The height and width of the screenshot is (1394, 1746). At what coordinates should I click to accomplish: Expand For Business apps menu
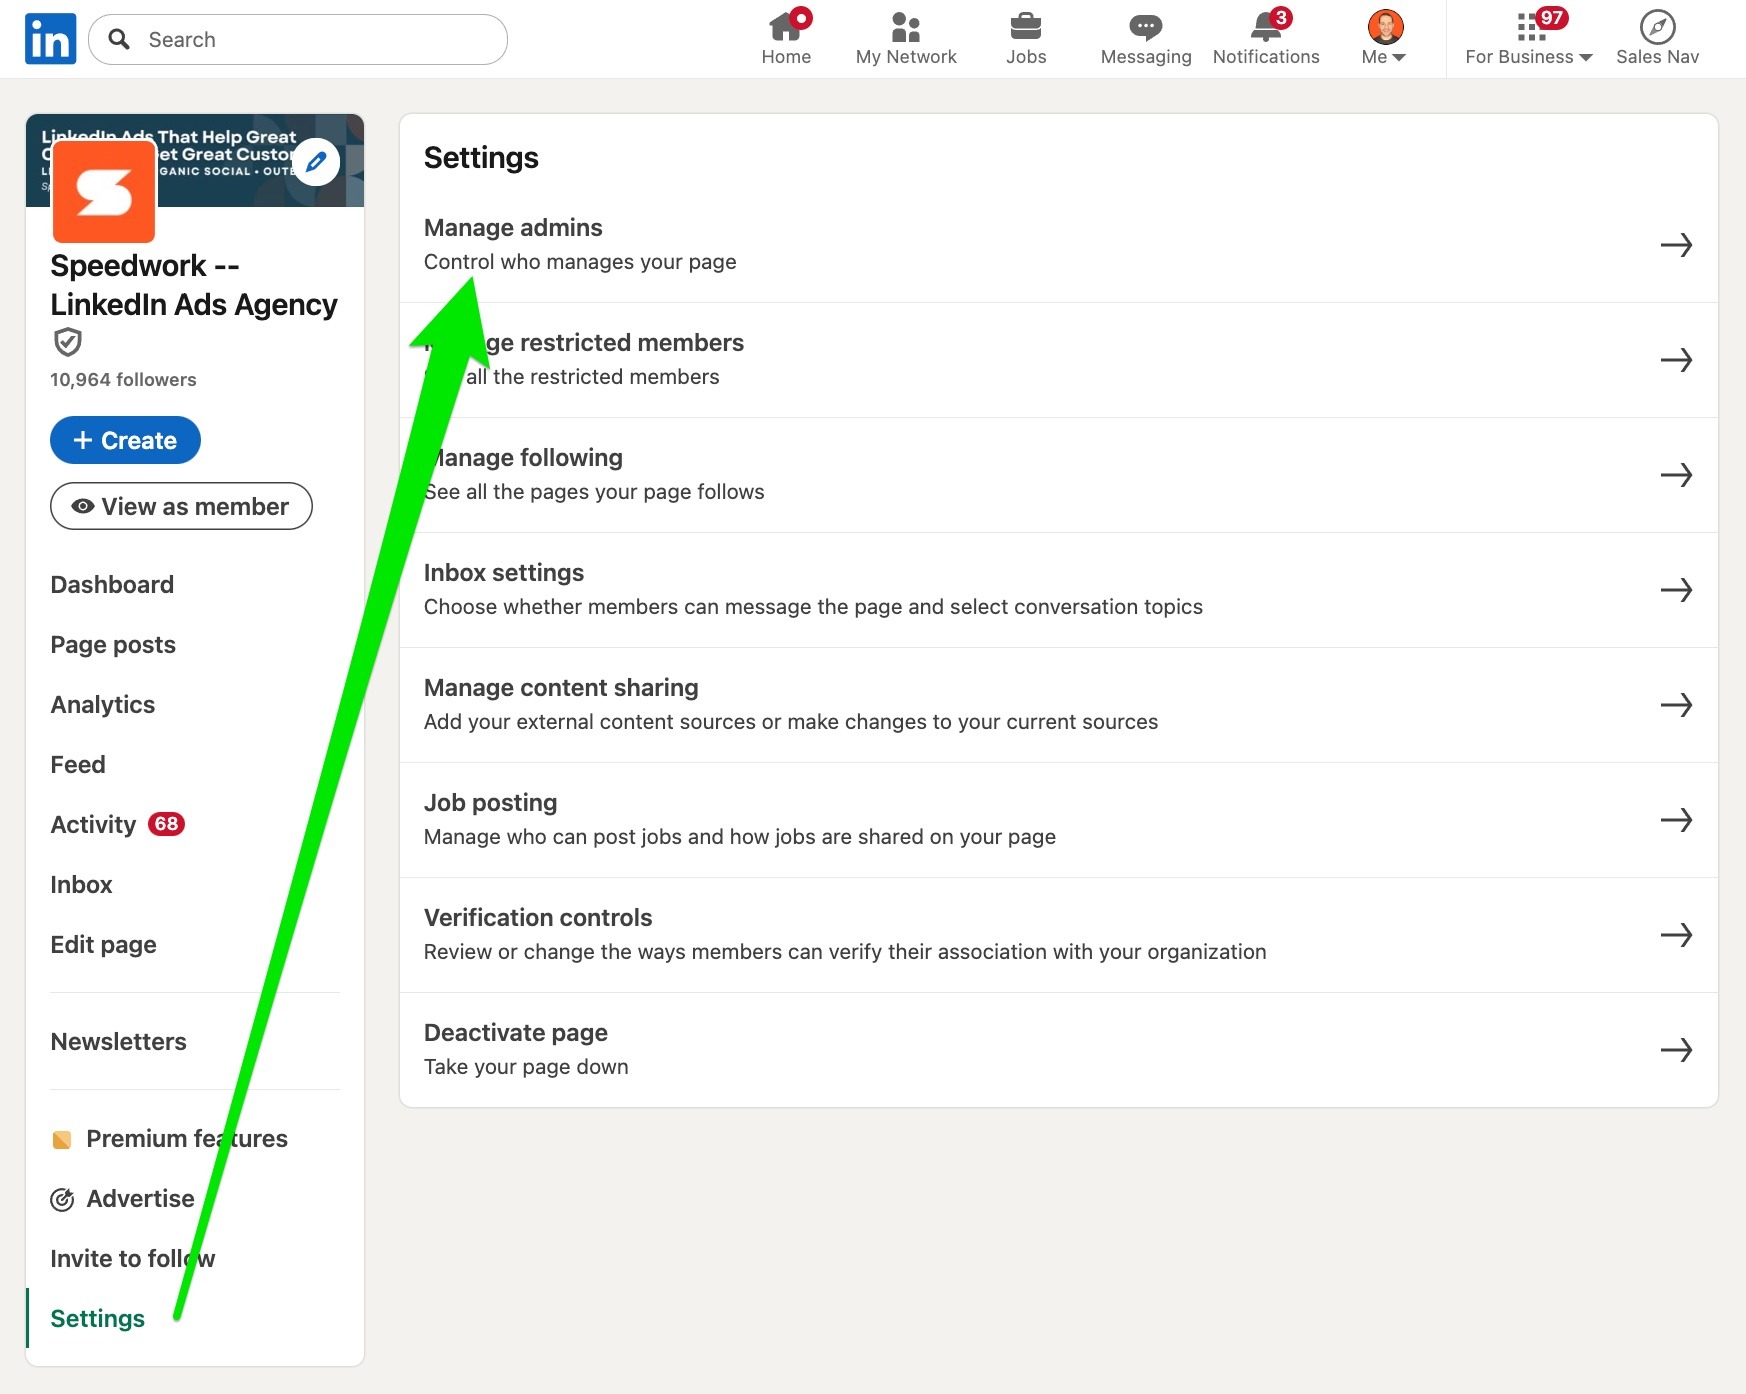tap(1529, 38)
